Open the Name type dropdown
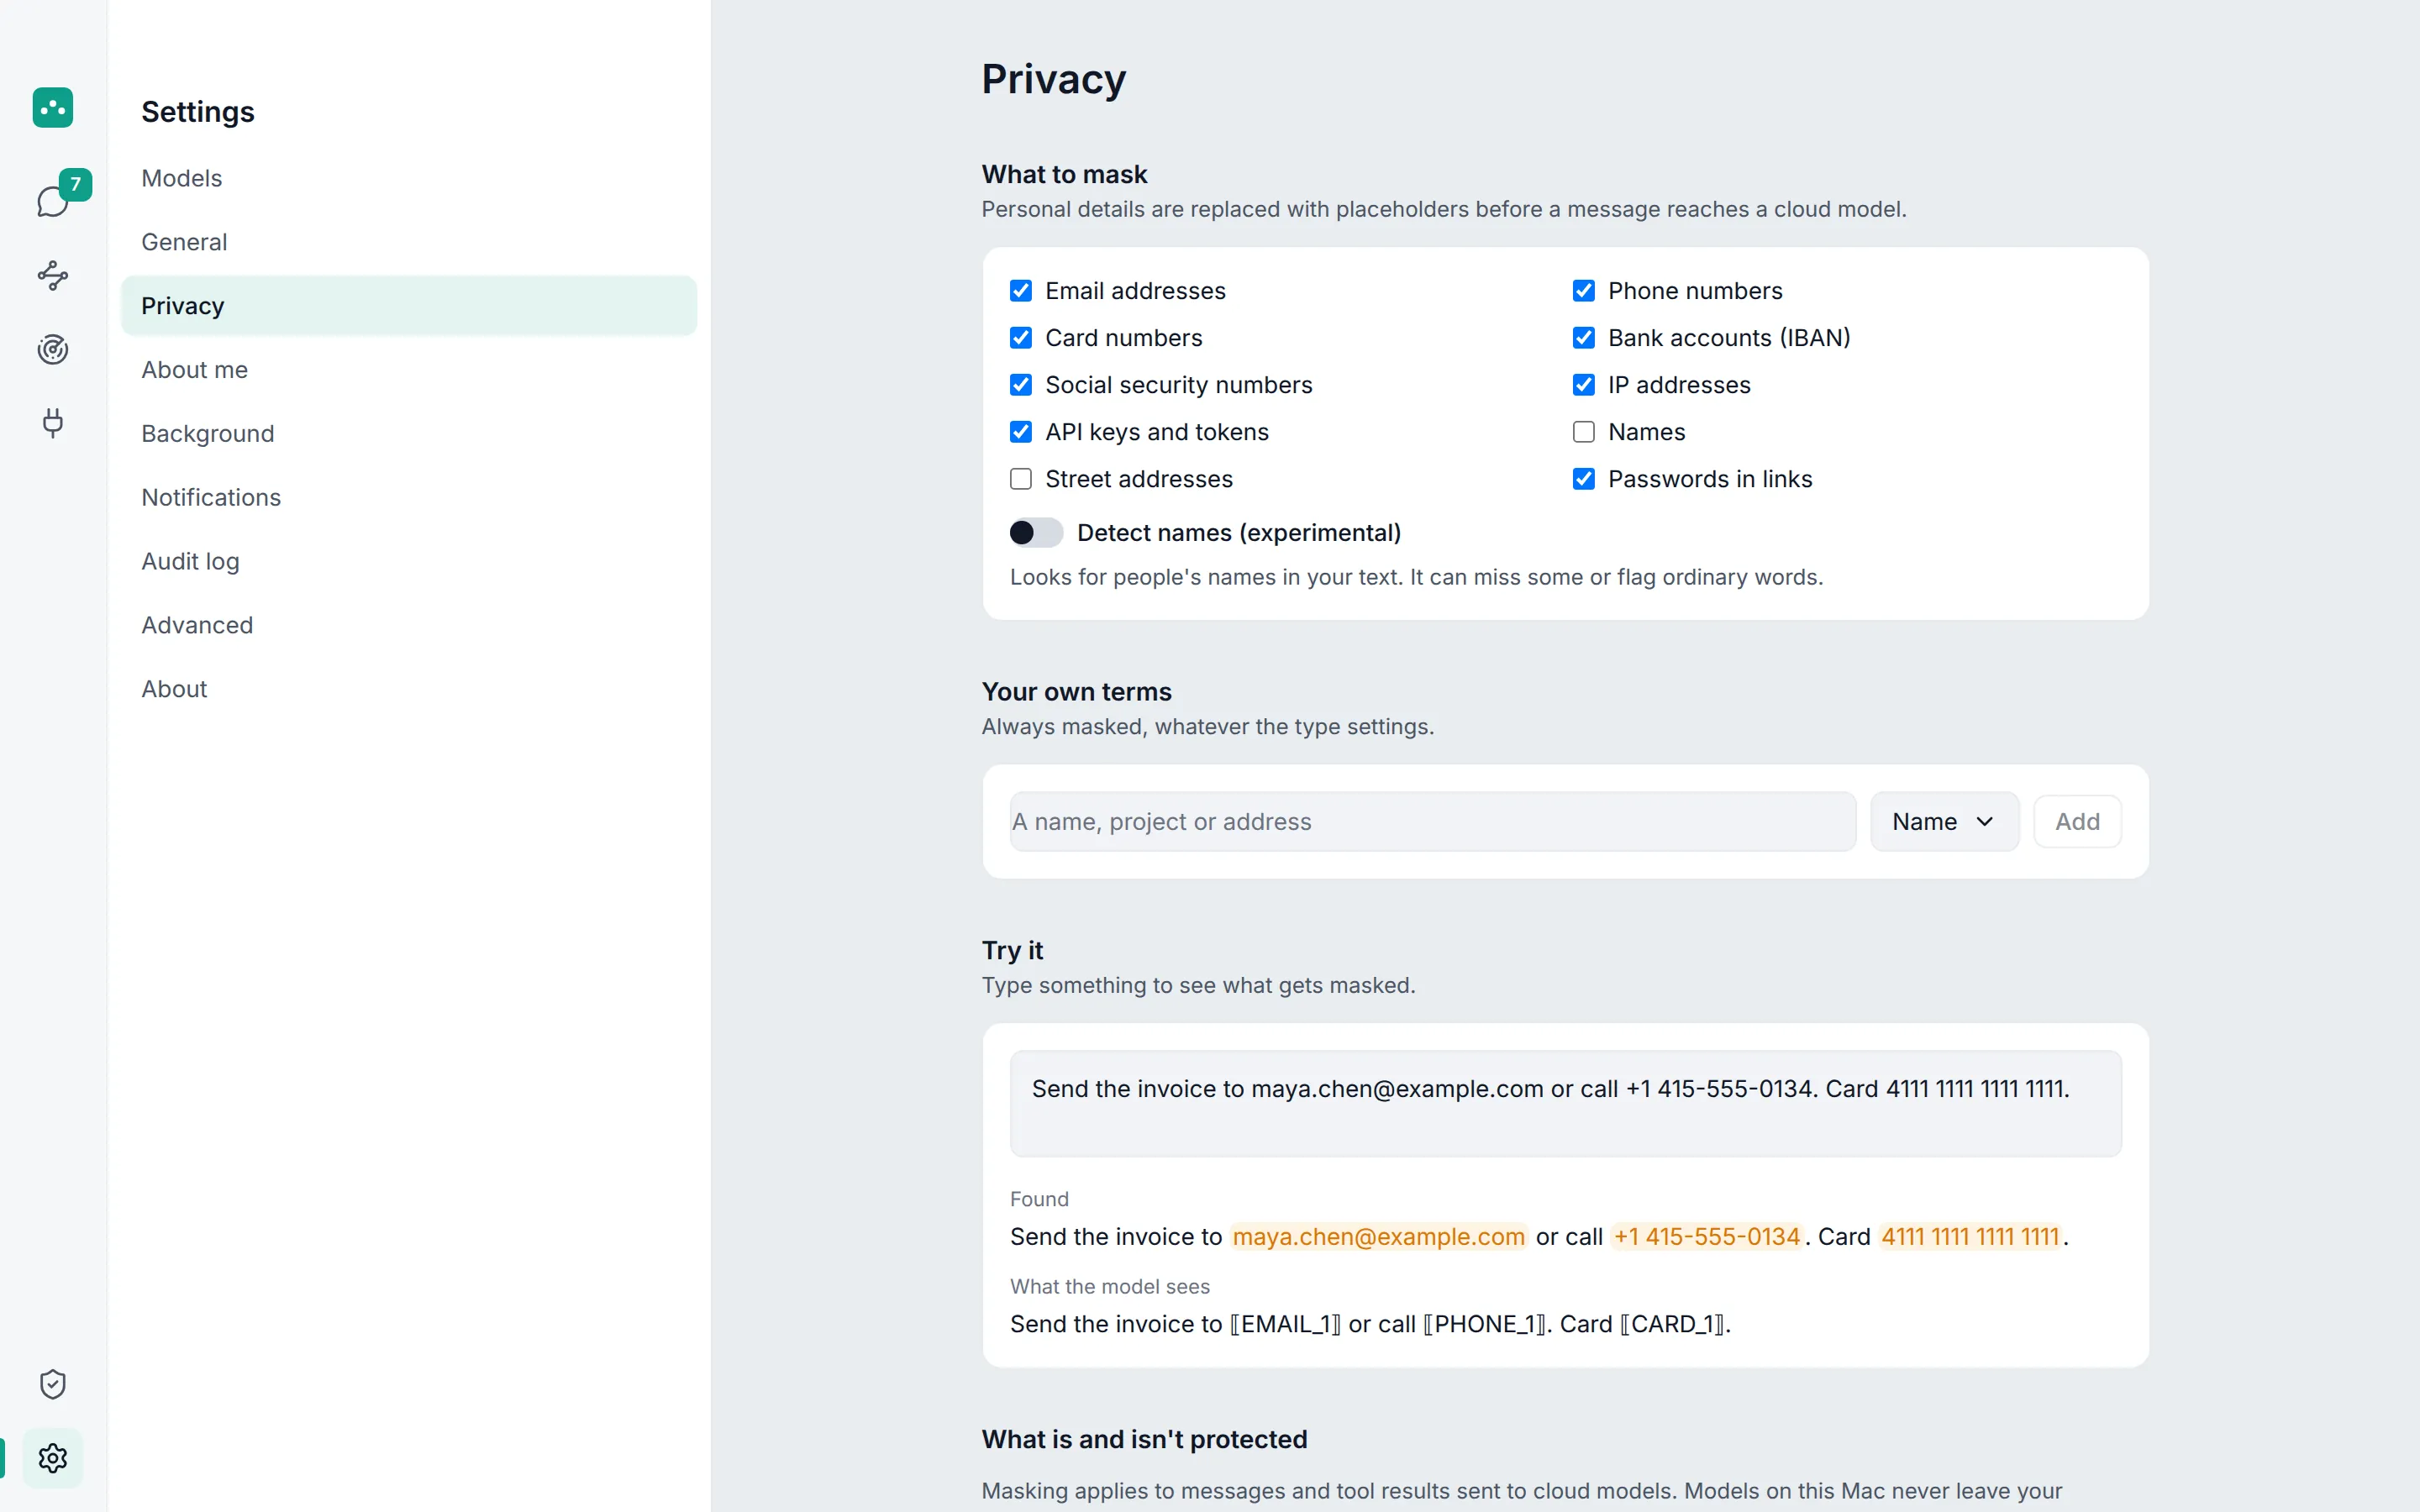 (1944, 822)
